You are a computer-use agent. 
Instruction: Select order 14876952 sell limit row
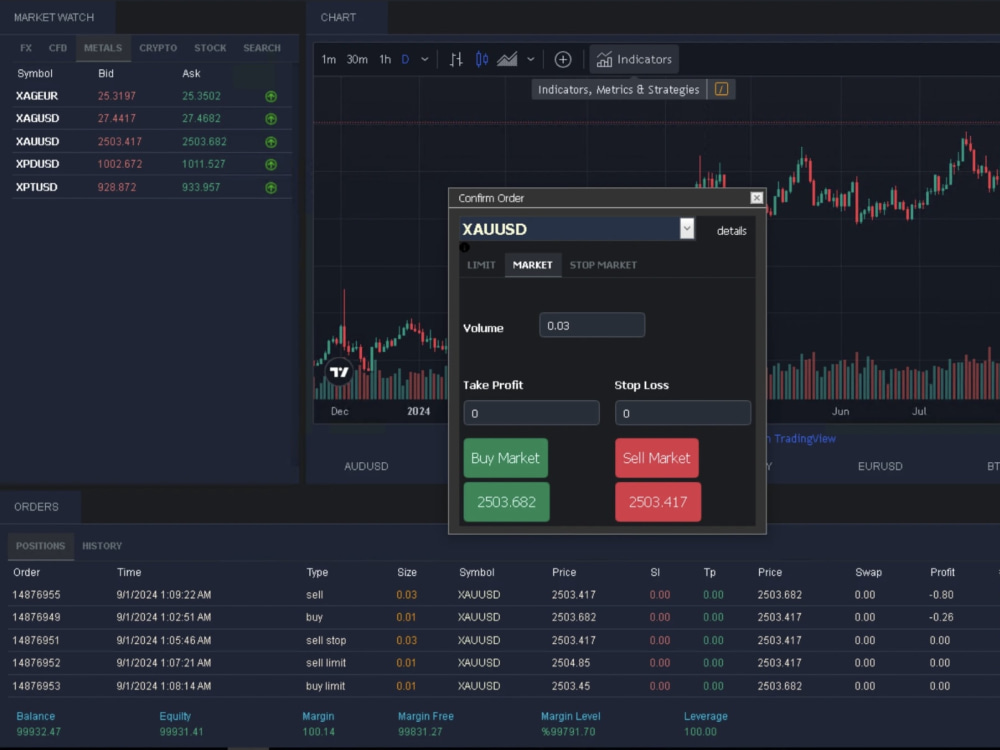pos(500,663)
